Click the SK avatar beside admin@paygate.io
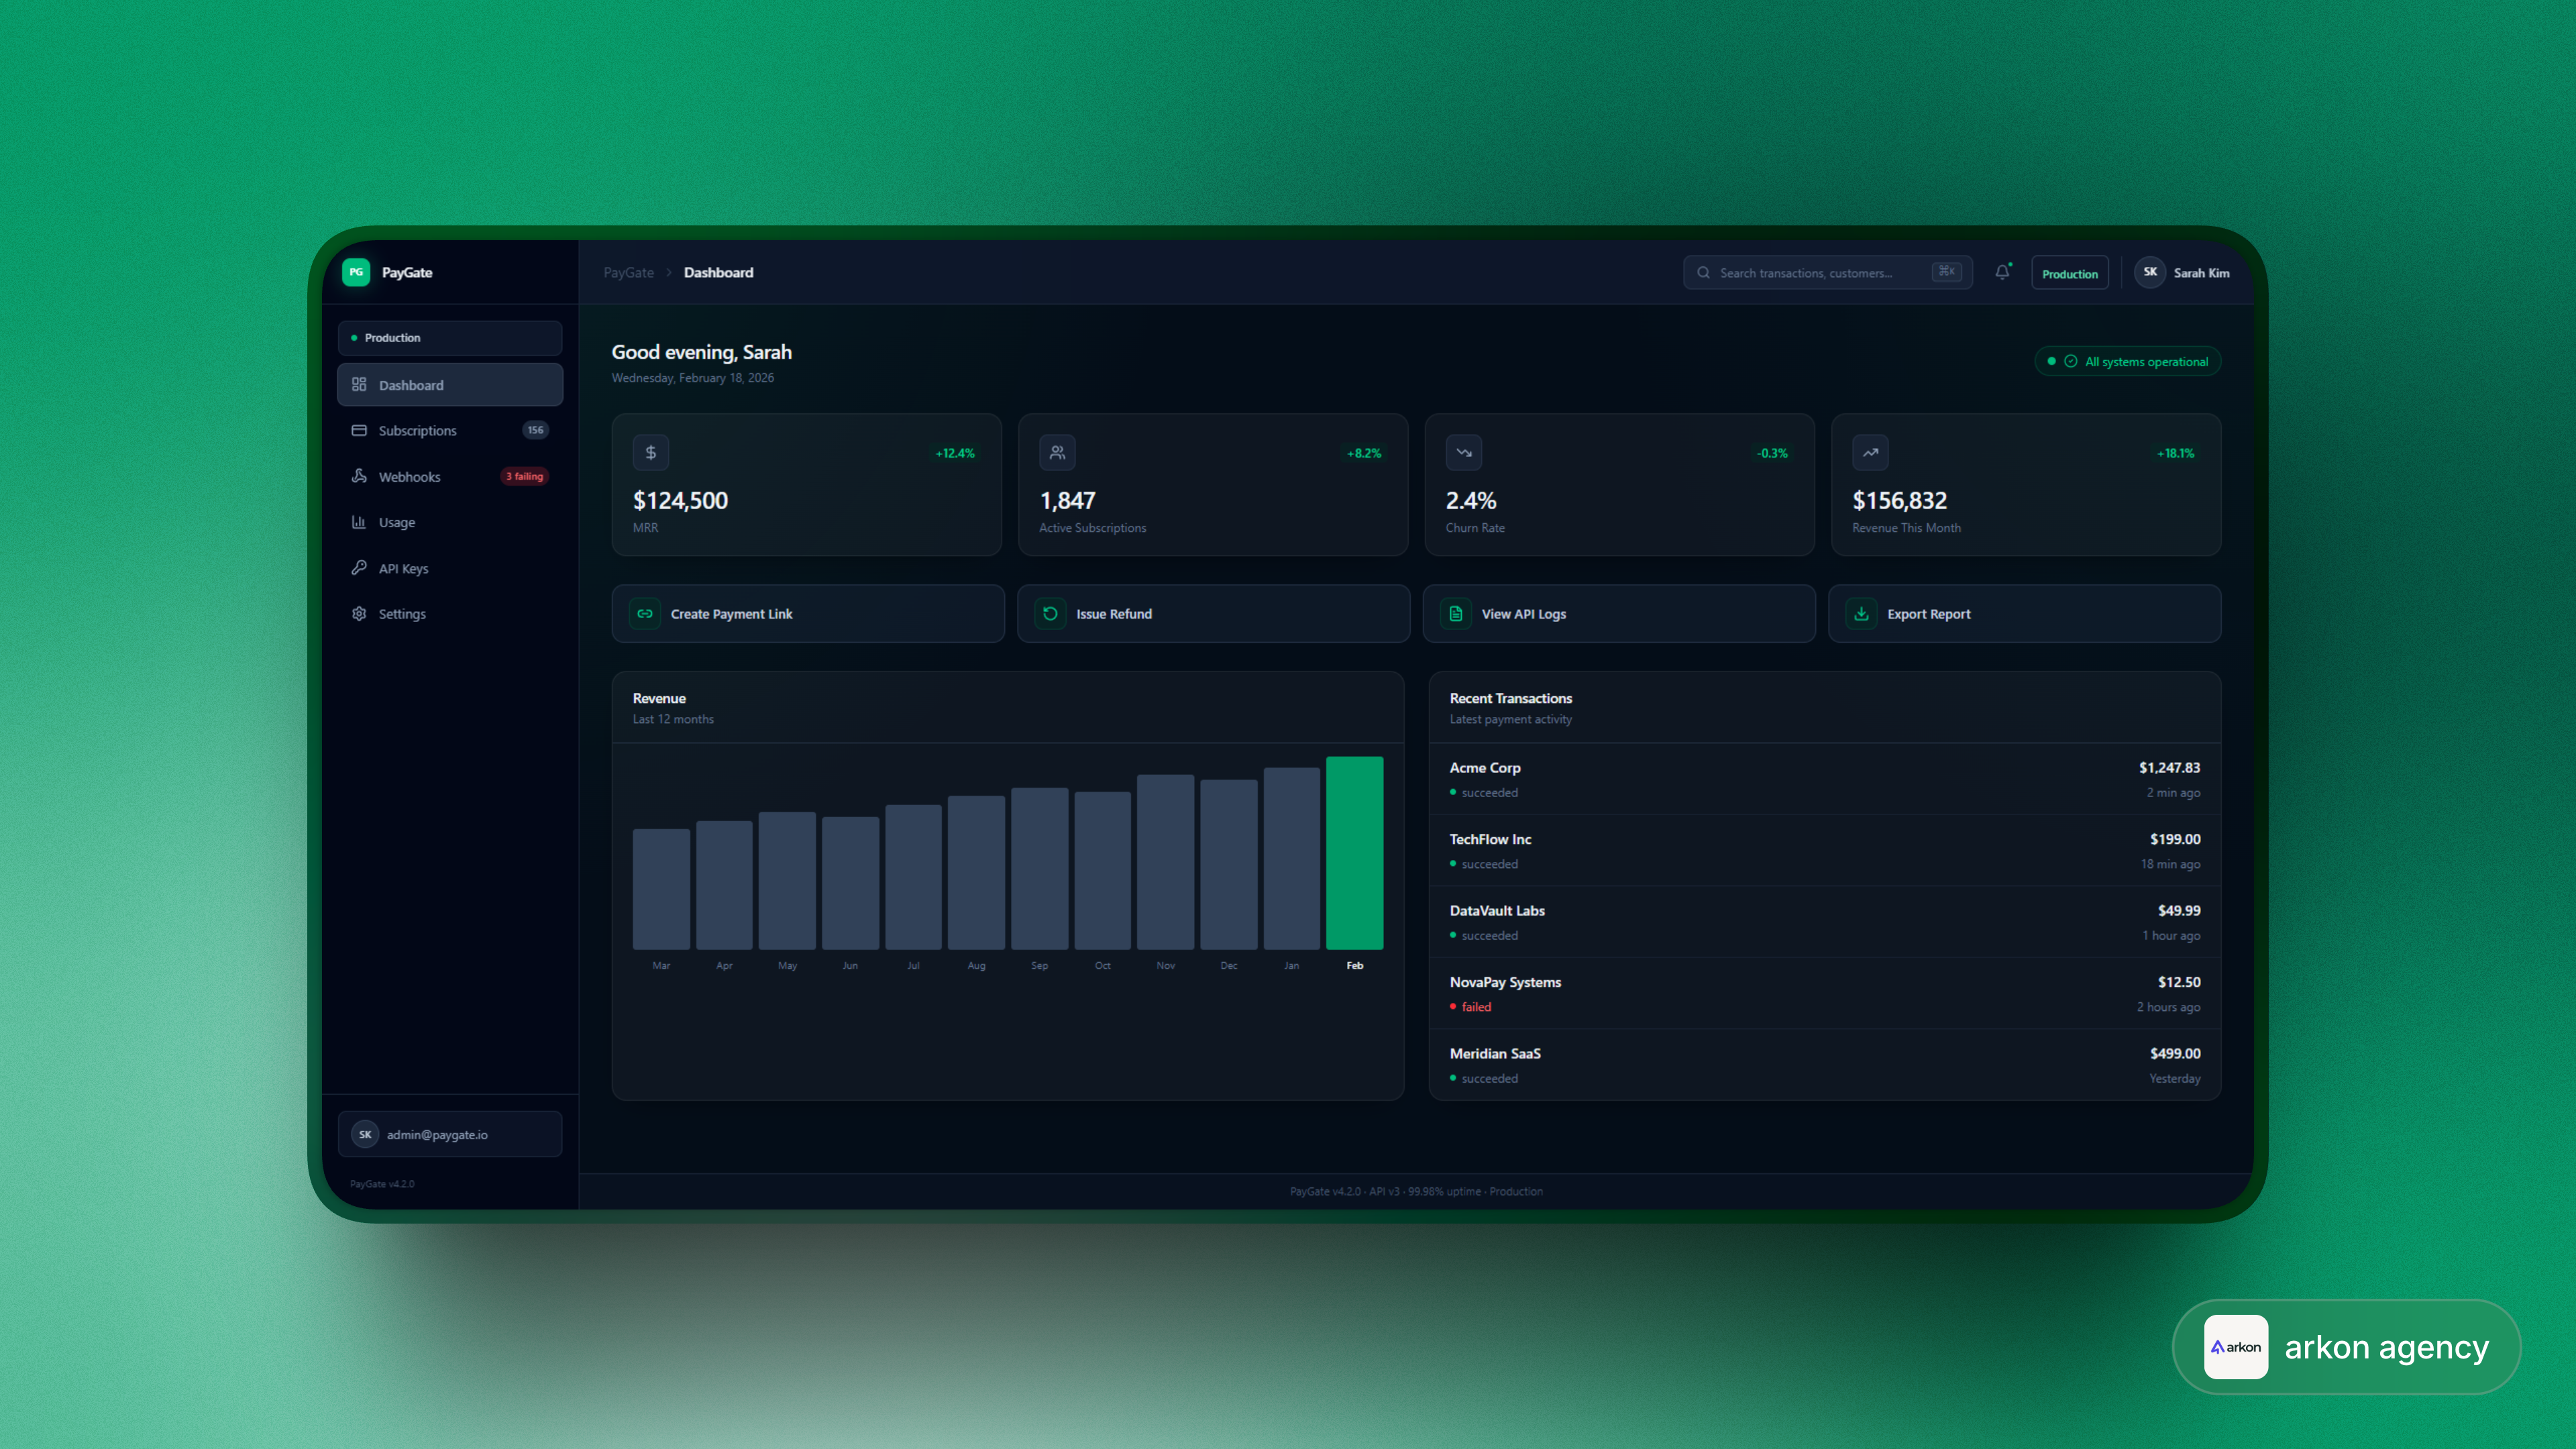The width and height of the screenshot is (2576, 1449). [x=365, y=1134]
